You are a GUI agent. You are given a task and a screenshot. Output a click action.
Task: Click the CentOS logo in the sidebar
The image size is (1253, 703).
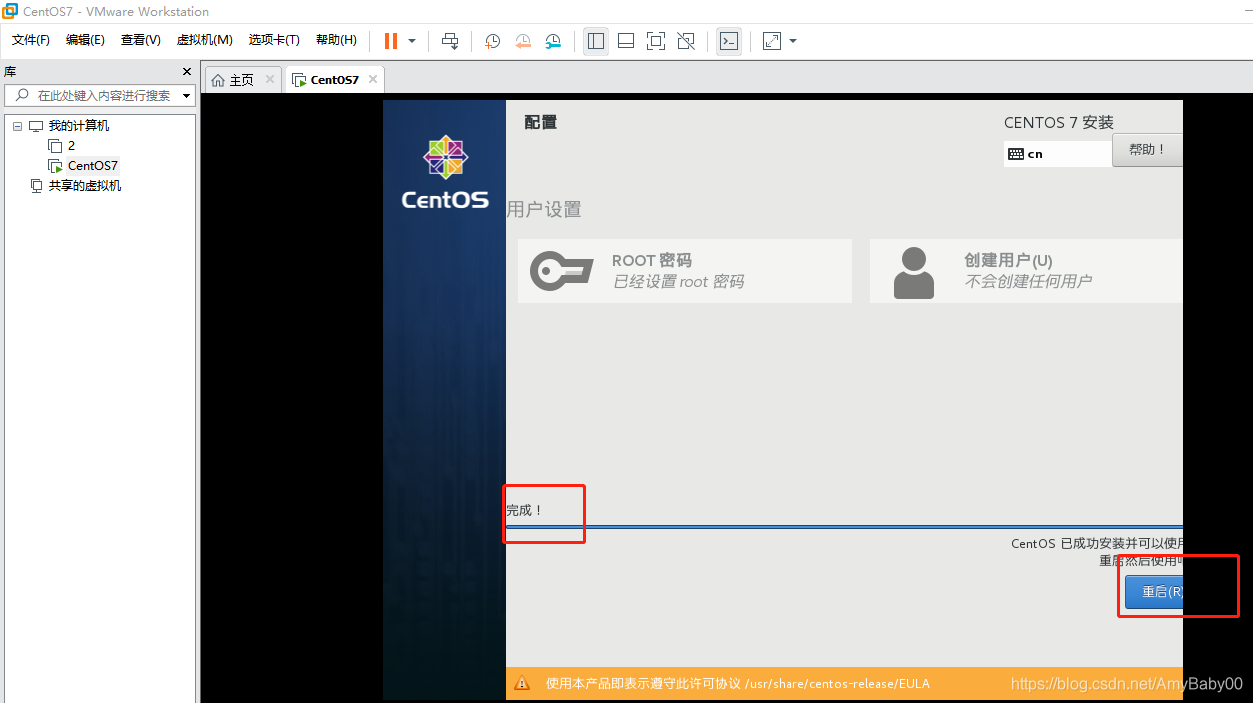coord(445,173)
